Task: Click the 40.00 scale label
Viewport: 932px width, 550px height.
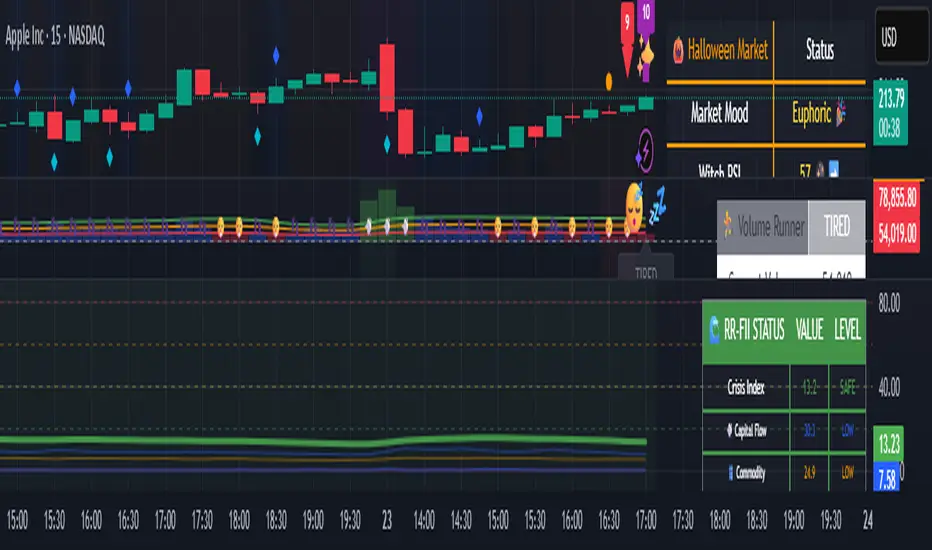Action: pyautogui.click(x=889, y=388)
